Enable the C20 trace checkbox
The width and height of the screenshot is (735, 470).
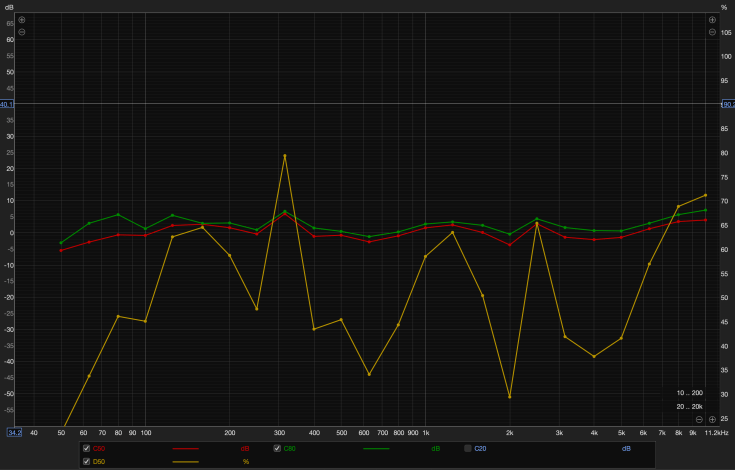[467, 448]
